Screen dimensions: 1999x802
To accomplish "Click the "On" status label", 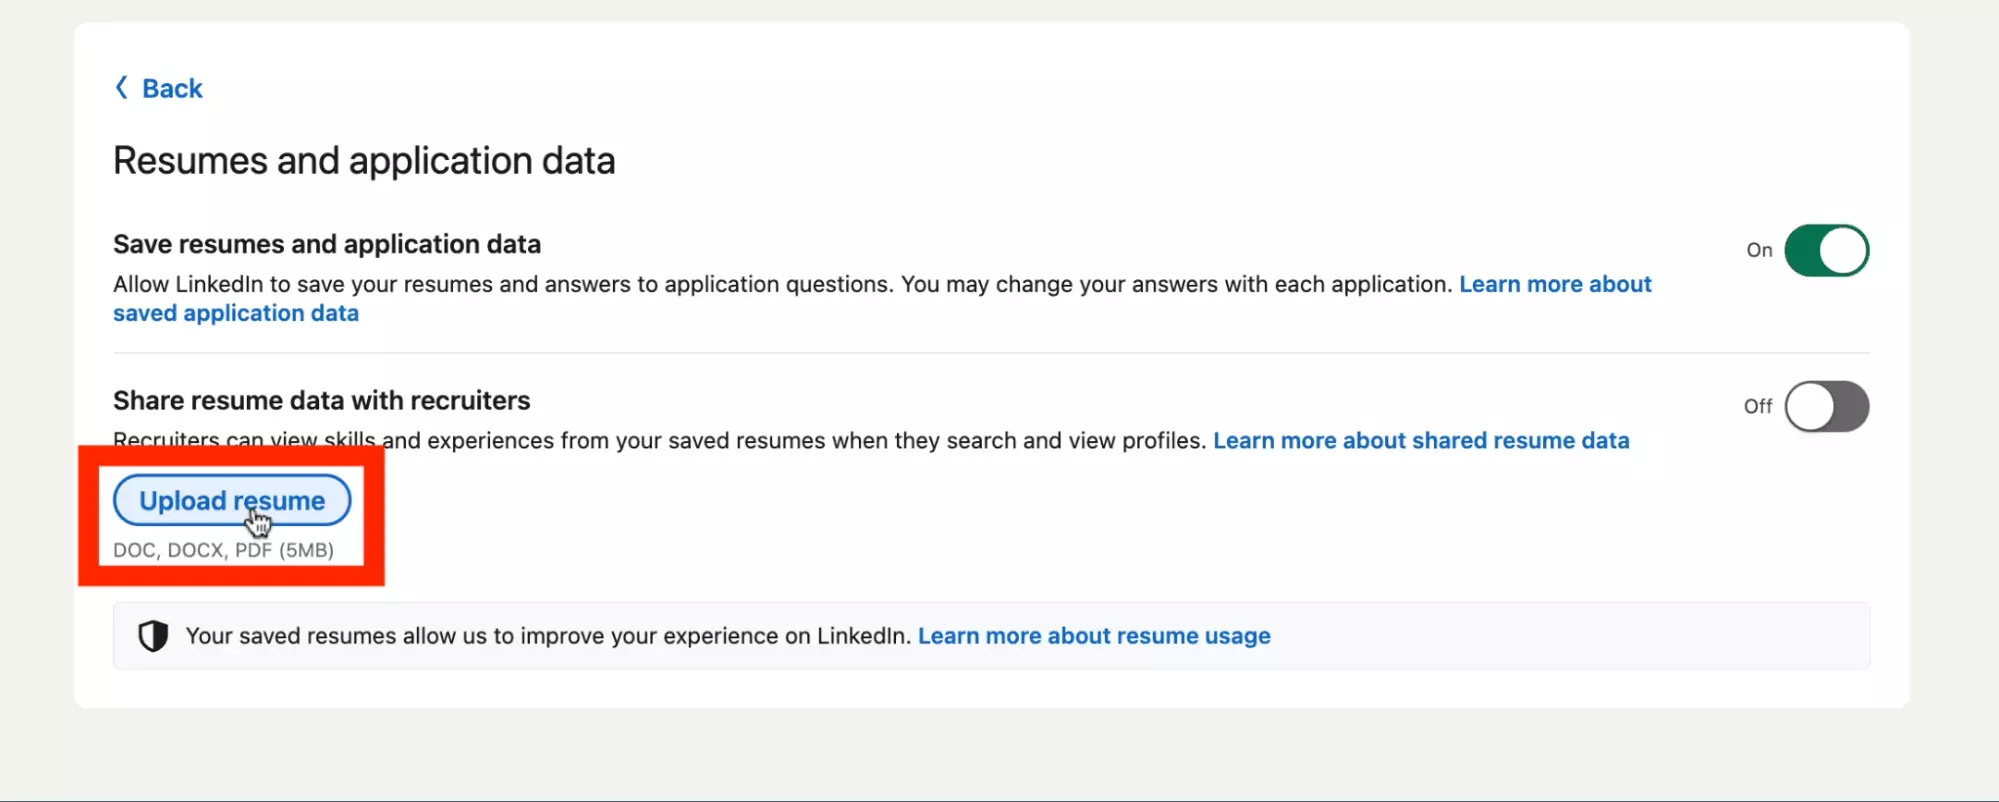I will point(1759,250).
